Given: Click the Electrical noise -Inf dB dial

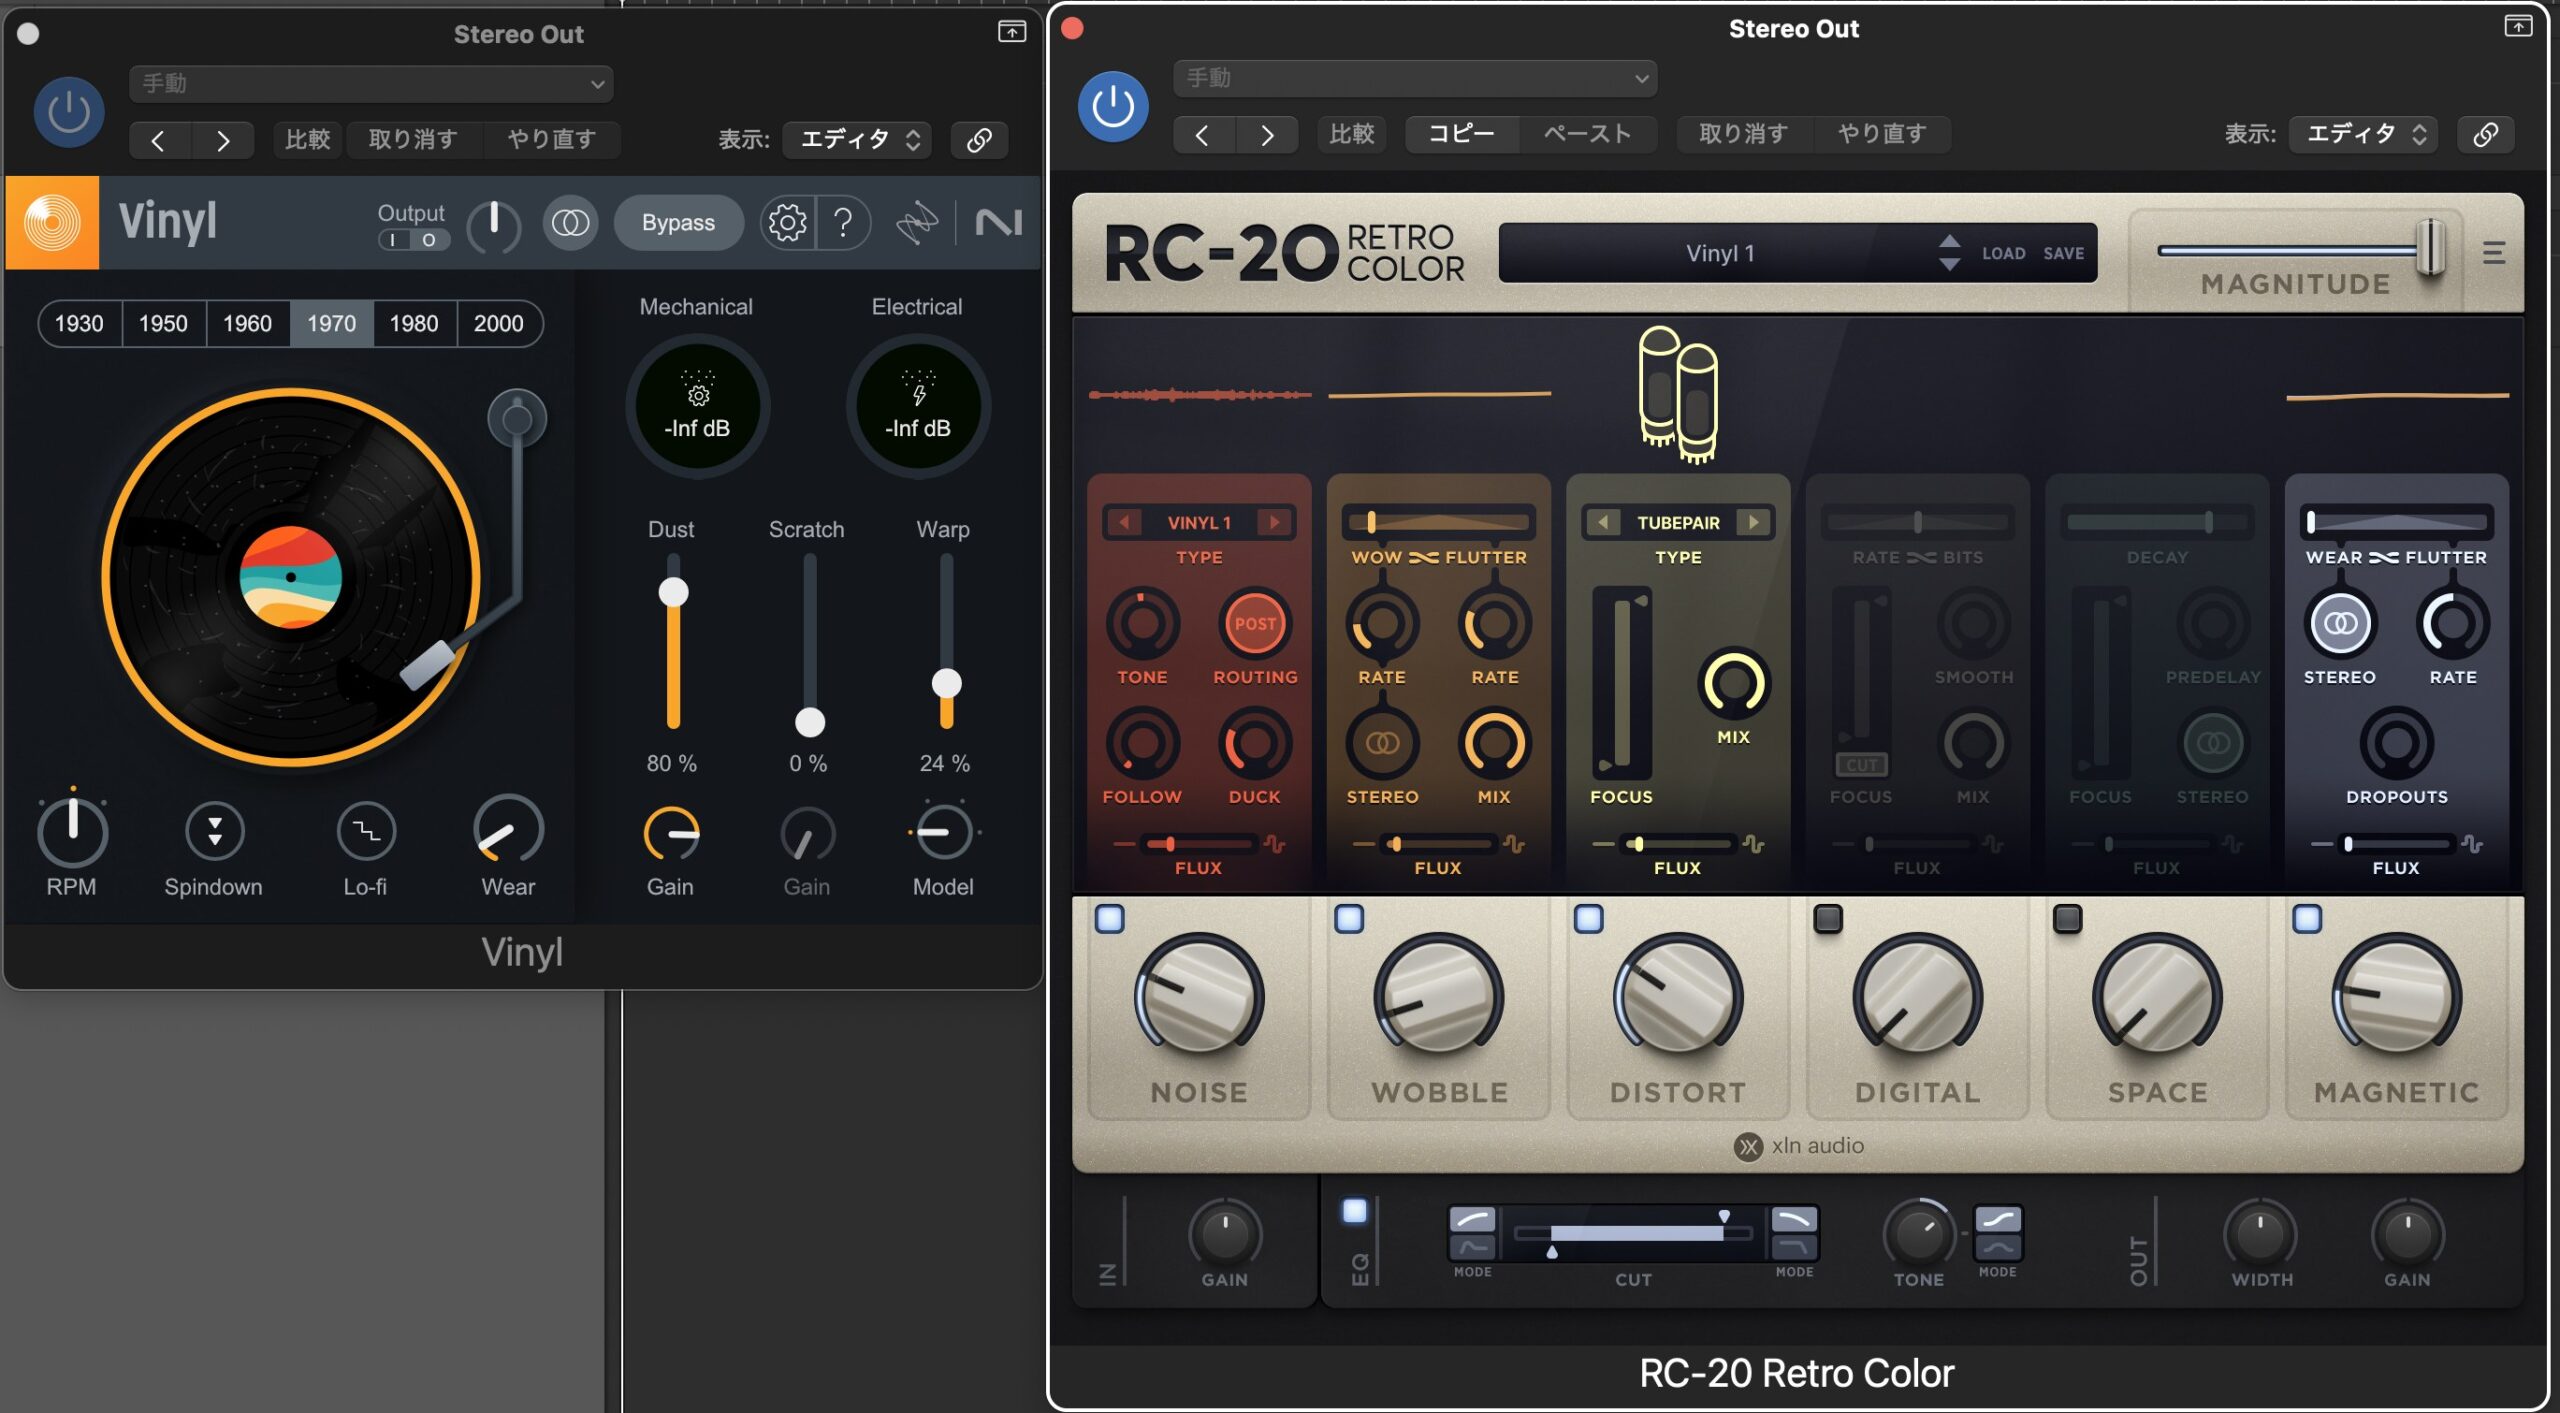Looking at the screenshot, I should 917,406.
